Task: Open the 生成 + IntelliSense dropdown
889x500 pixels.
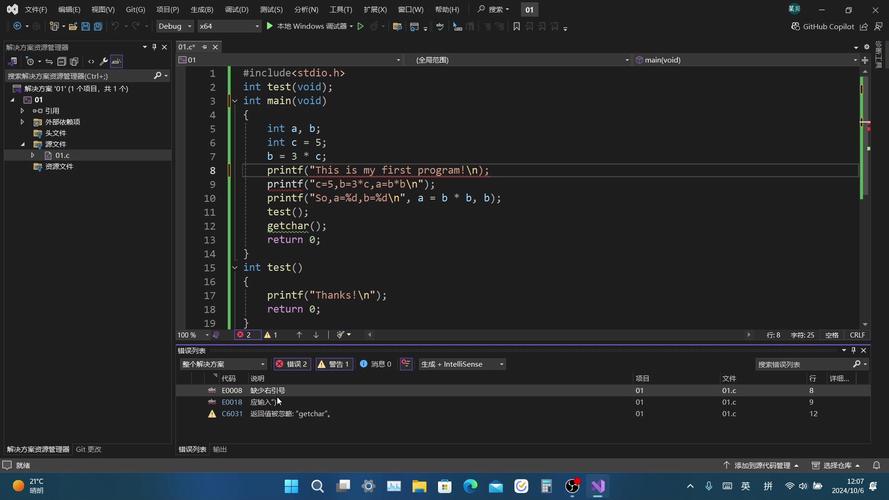Action: pyautogui.click(x=462, y=364)
